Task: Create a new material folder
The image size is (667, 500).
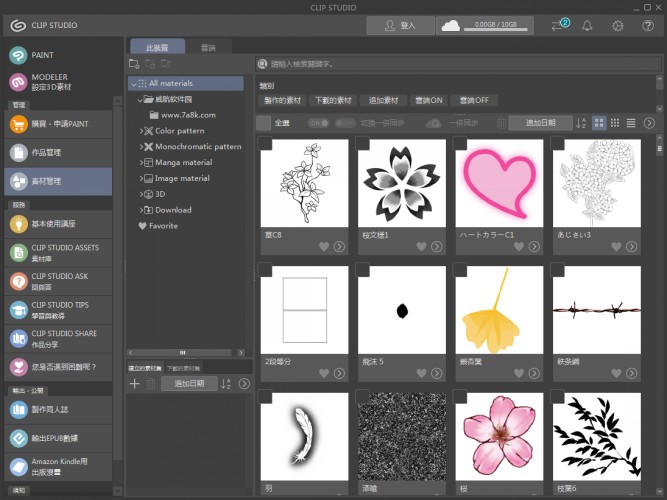Action: tap(134, 64)
